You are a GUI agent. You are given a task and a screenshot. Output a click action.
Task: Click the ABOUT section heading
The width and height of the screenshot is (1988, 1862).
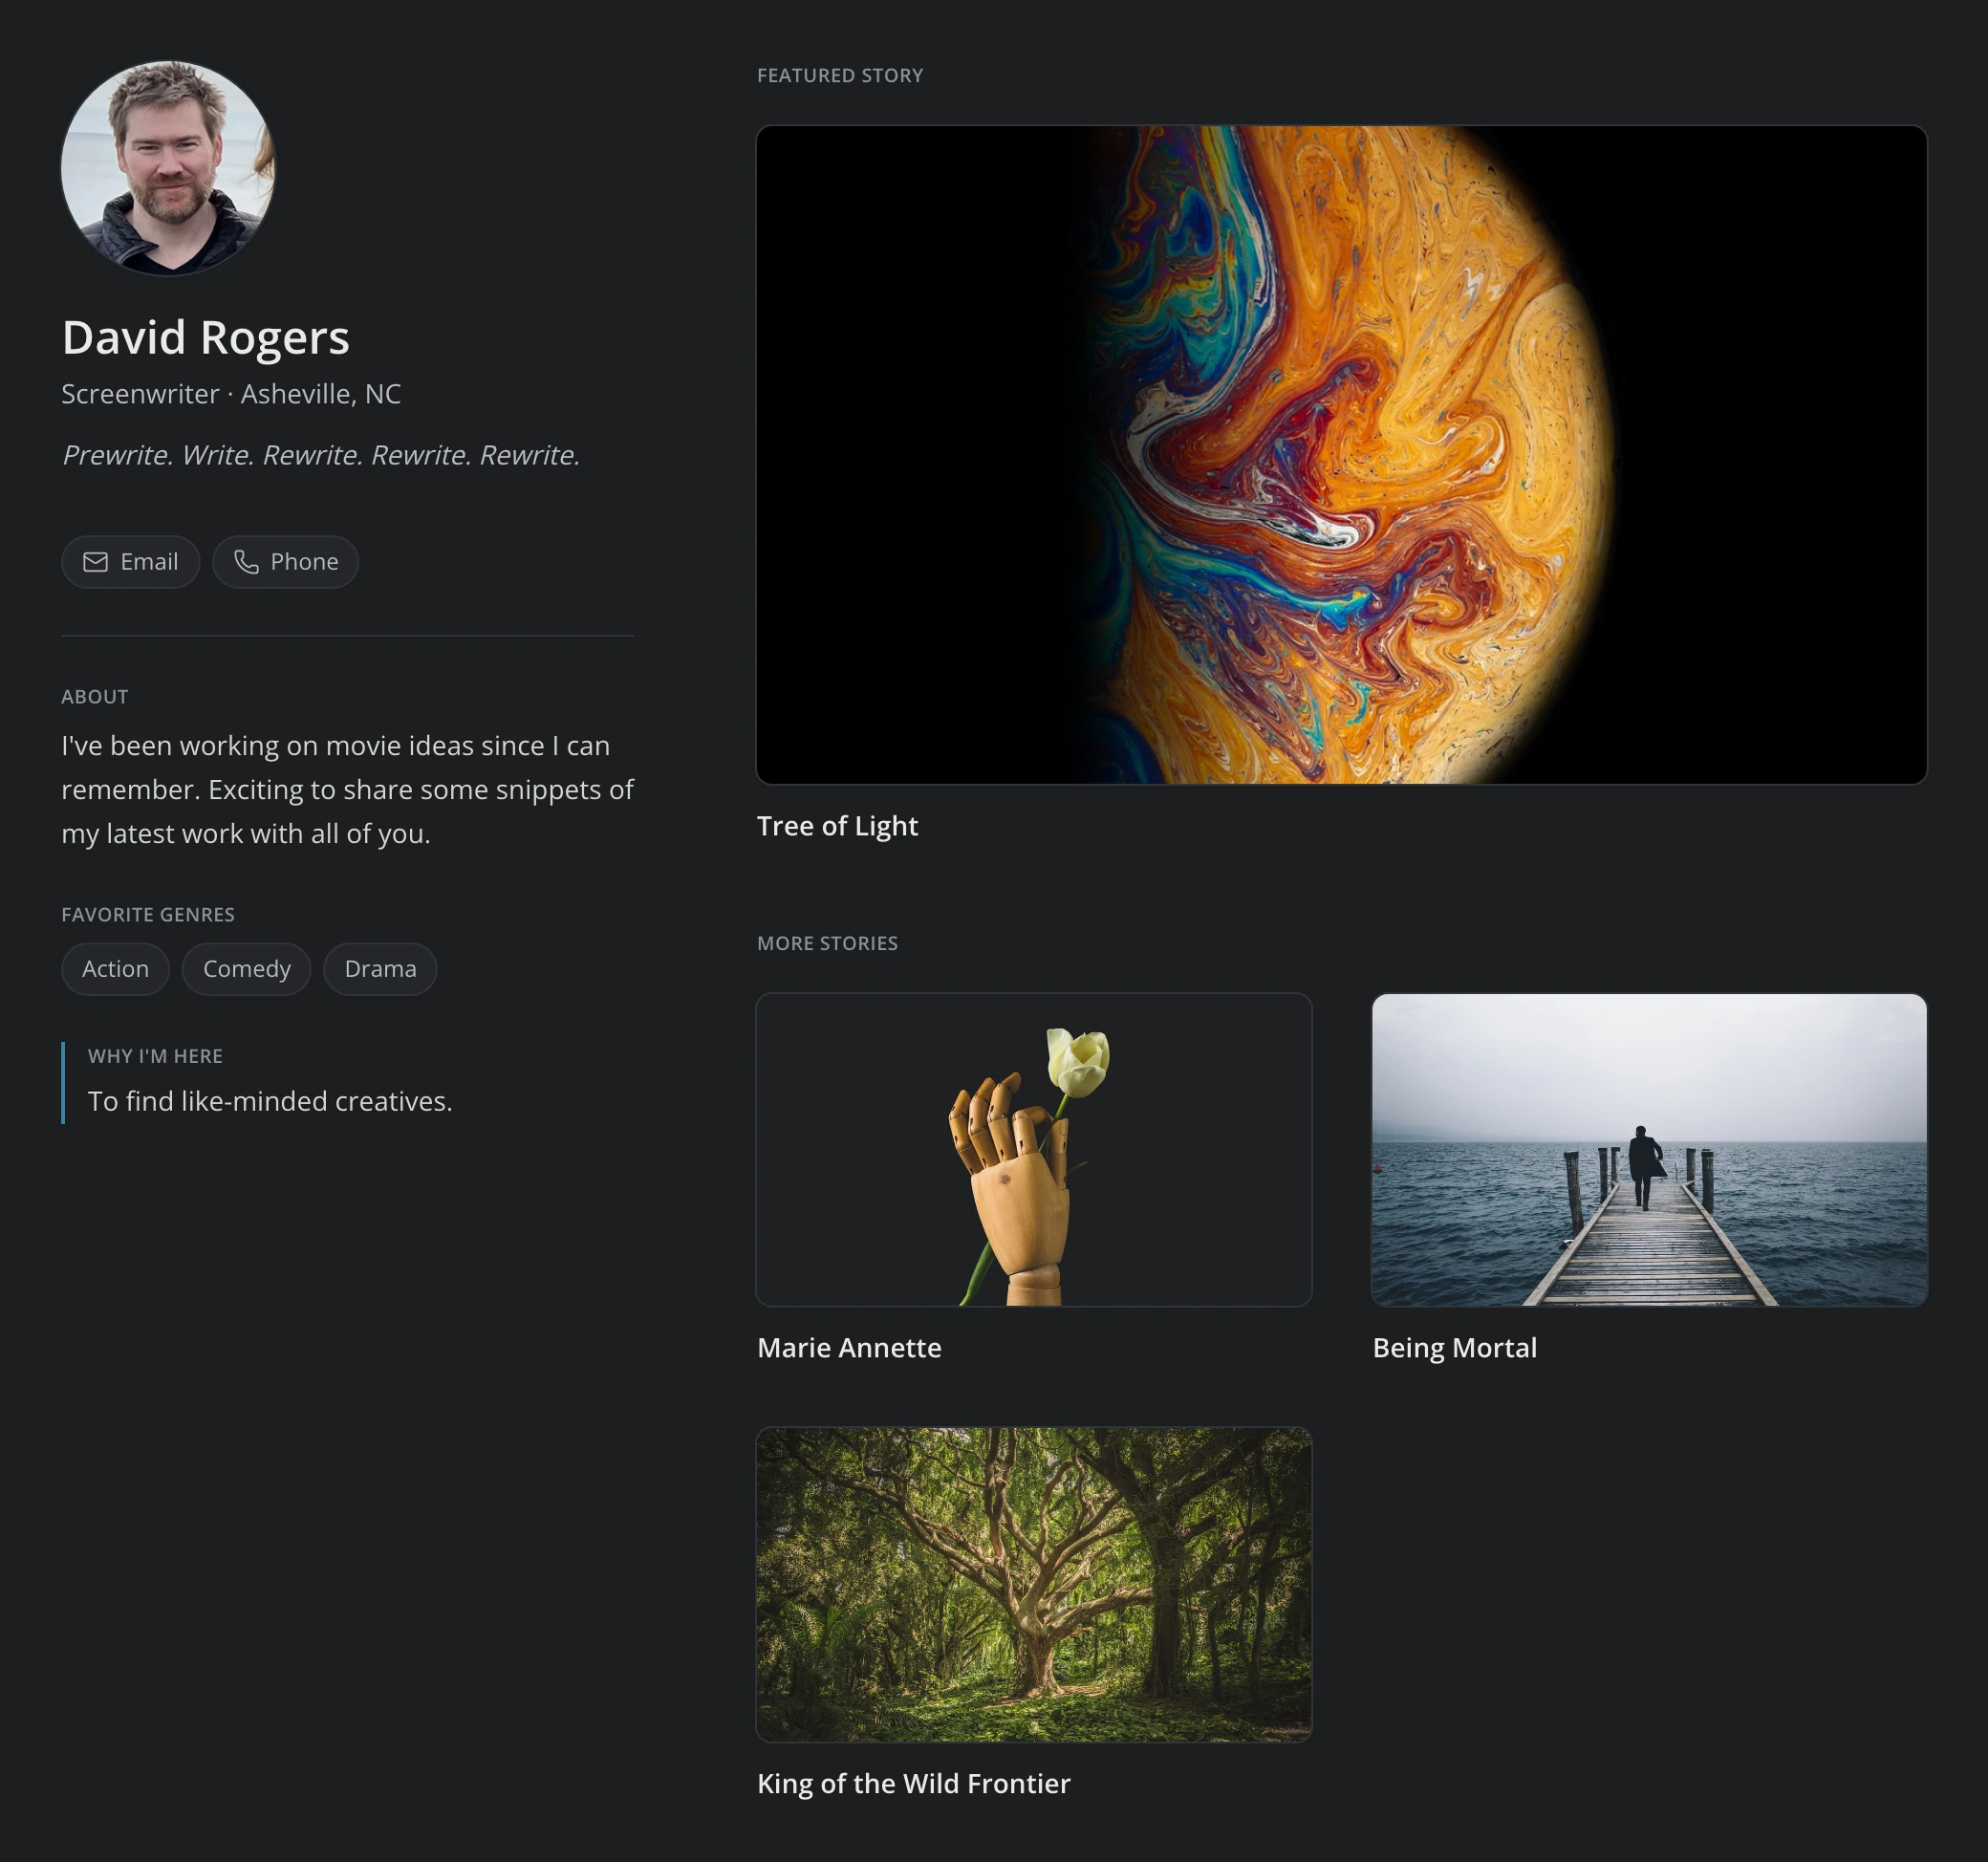click(95, 697)
